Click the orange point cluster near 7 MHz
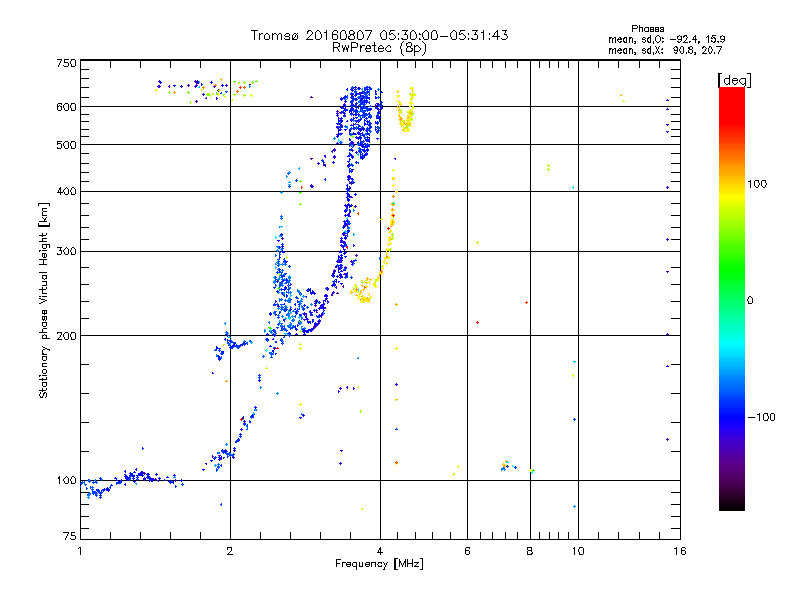The width and height of the screenshot is (800, 600). [507, 465]
